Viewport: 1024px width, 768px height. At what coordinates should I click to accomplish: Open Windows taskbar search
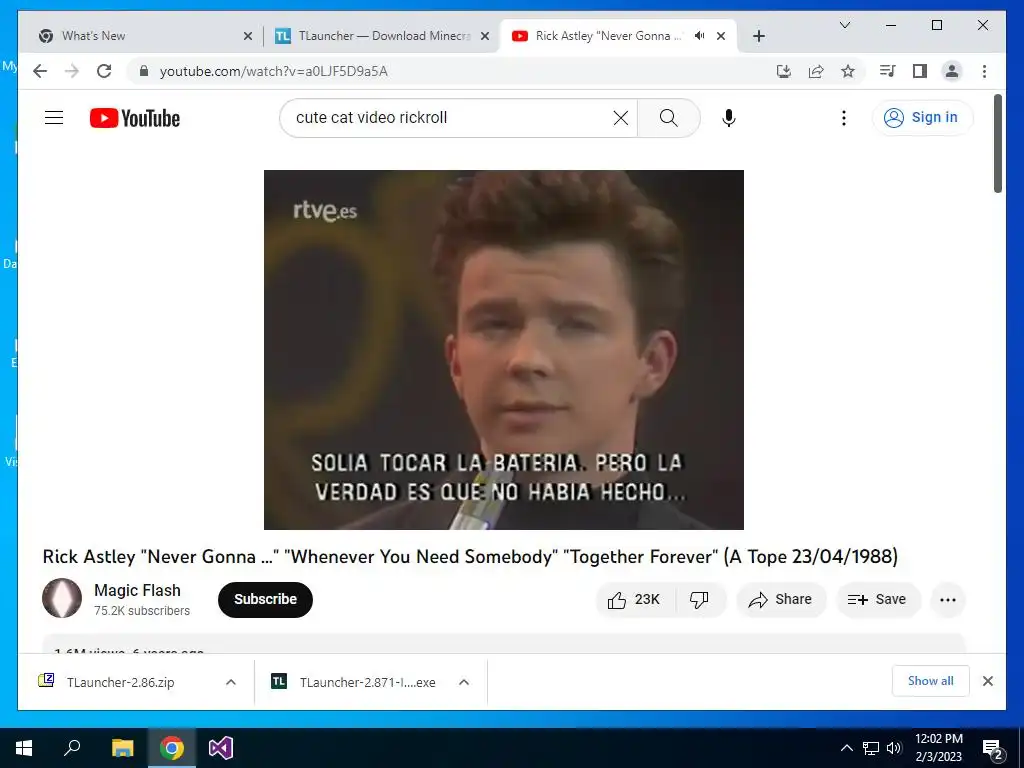click(72, 748)
